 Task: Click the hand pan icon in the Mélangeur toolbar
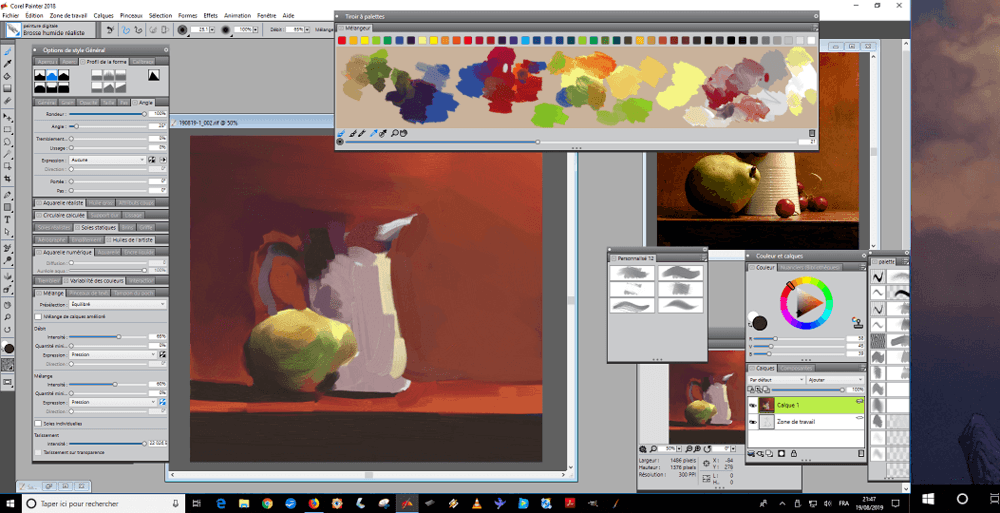(x=403, y=133)
